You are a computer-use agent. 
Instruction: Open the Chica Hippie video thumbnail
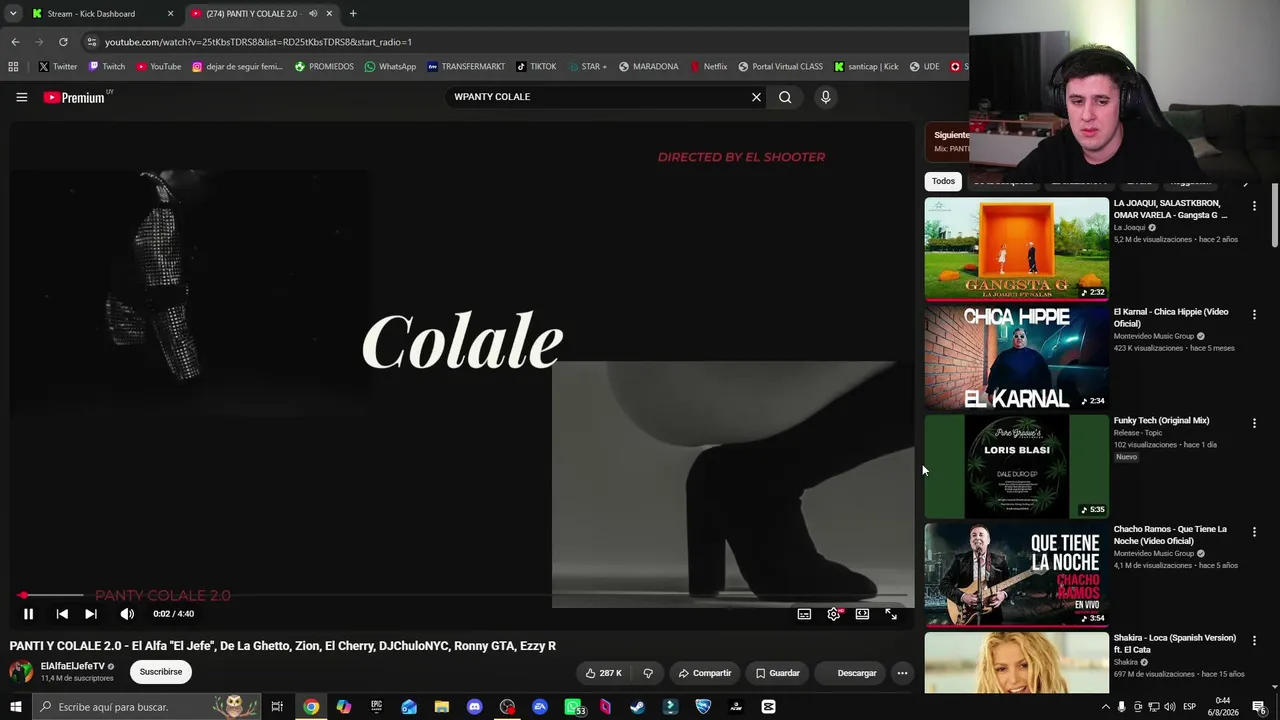tap(1016, 358)
